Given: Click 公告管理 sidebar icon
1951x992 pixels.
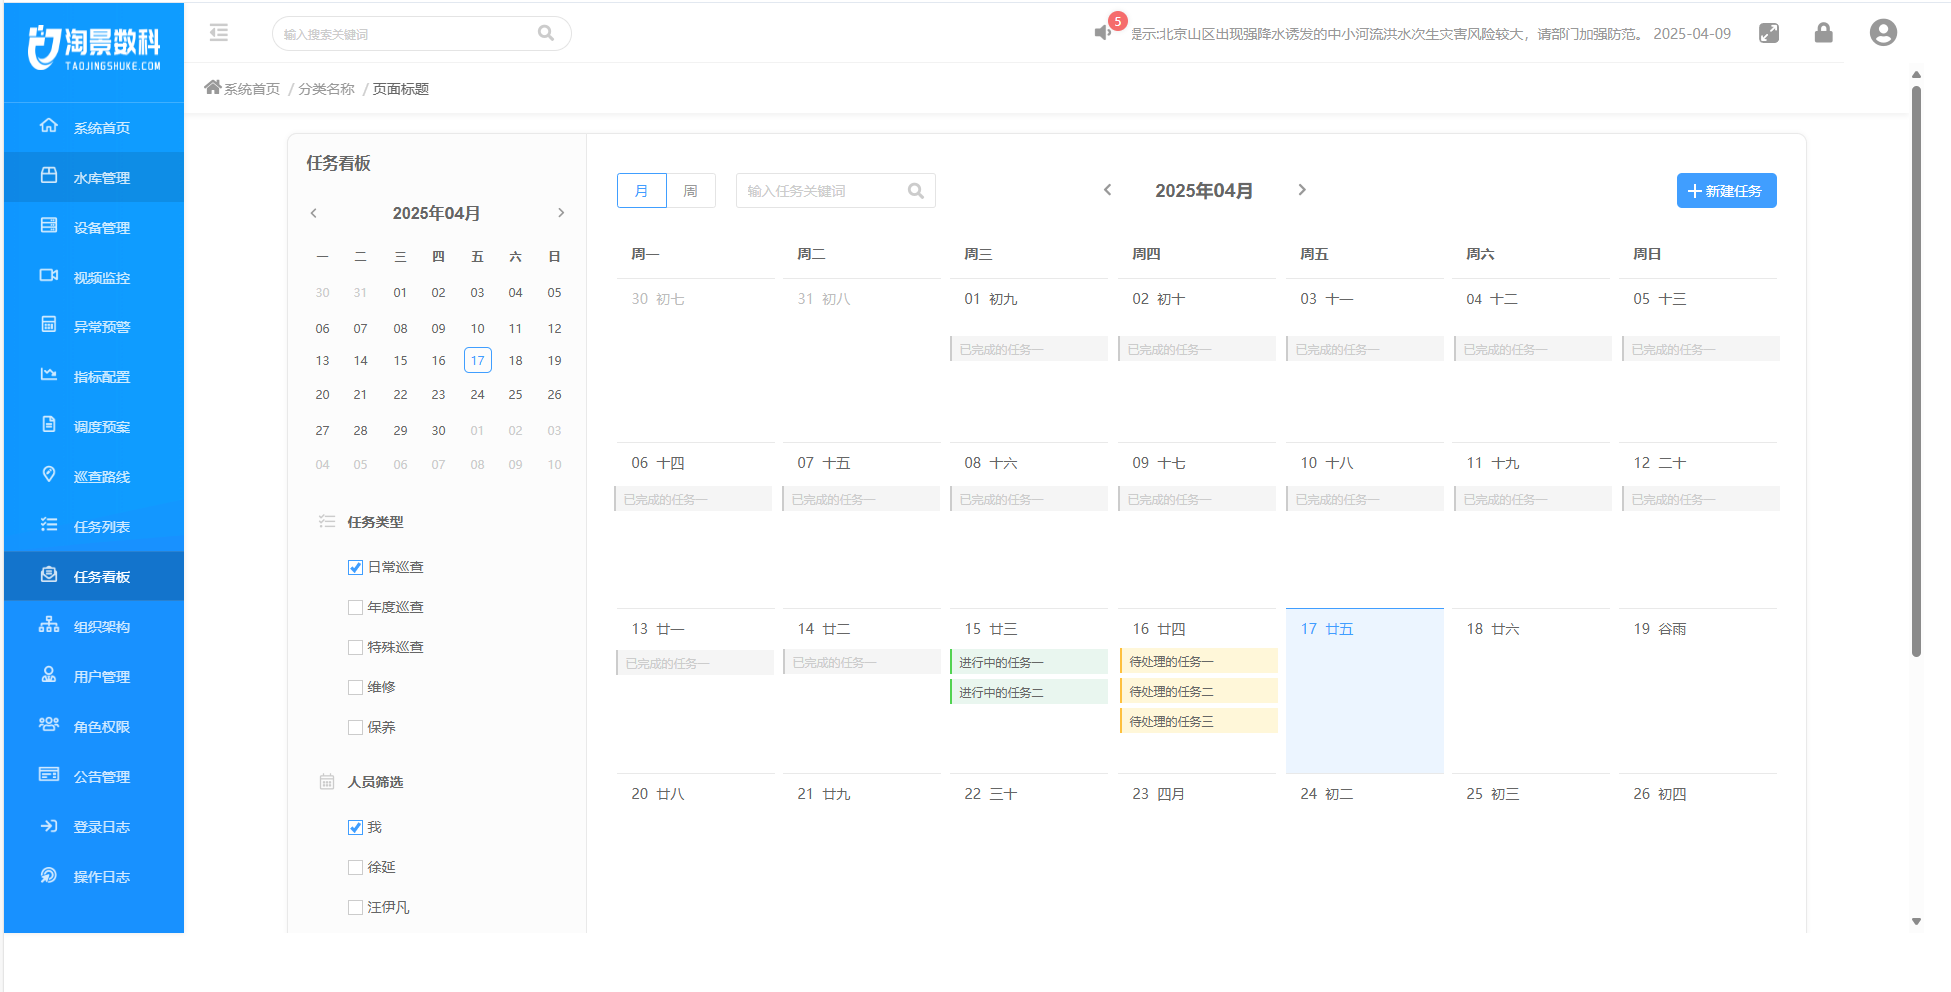Looking at the screenshot, I should point(48,775).
